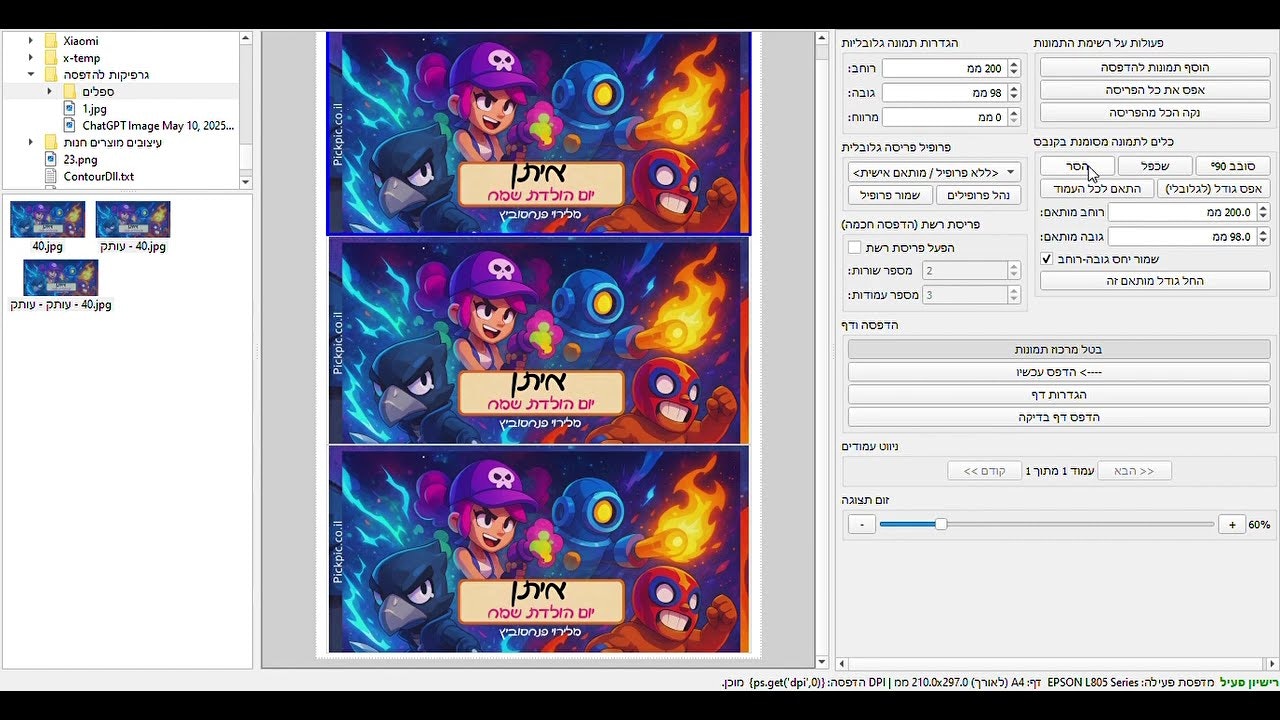Click 'עמוד 1 מתוך 1' page indicator text
Image resolution: width=1280 pixels, height=720 pixels.
click(x=1059, y=471)
